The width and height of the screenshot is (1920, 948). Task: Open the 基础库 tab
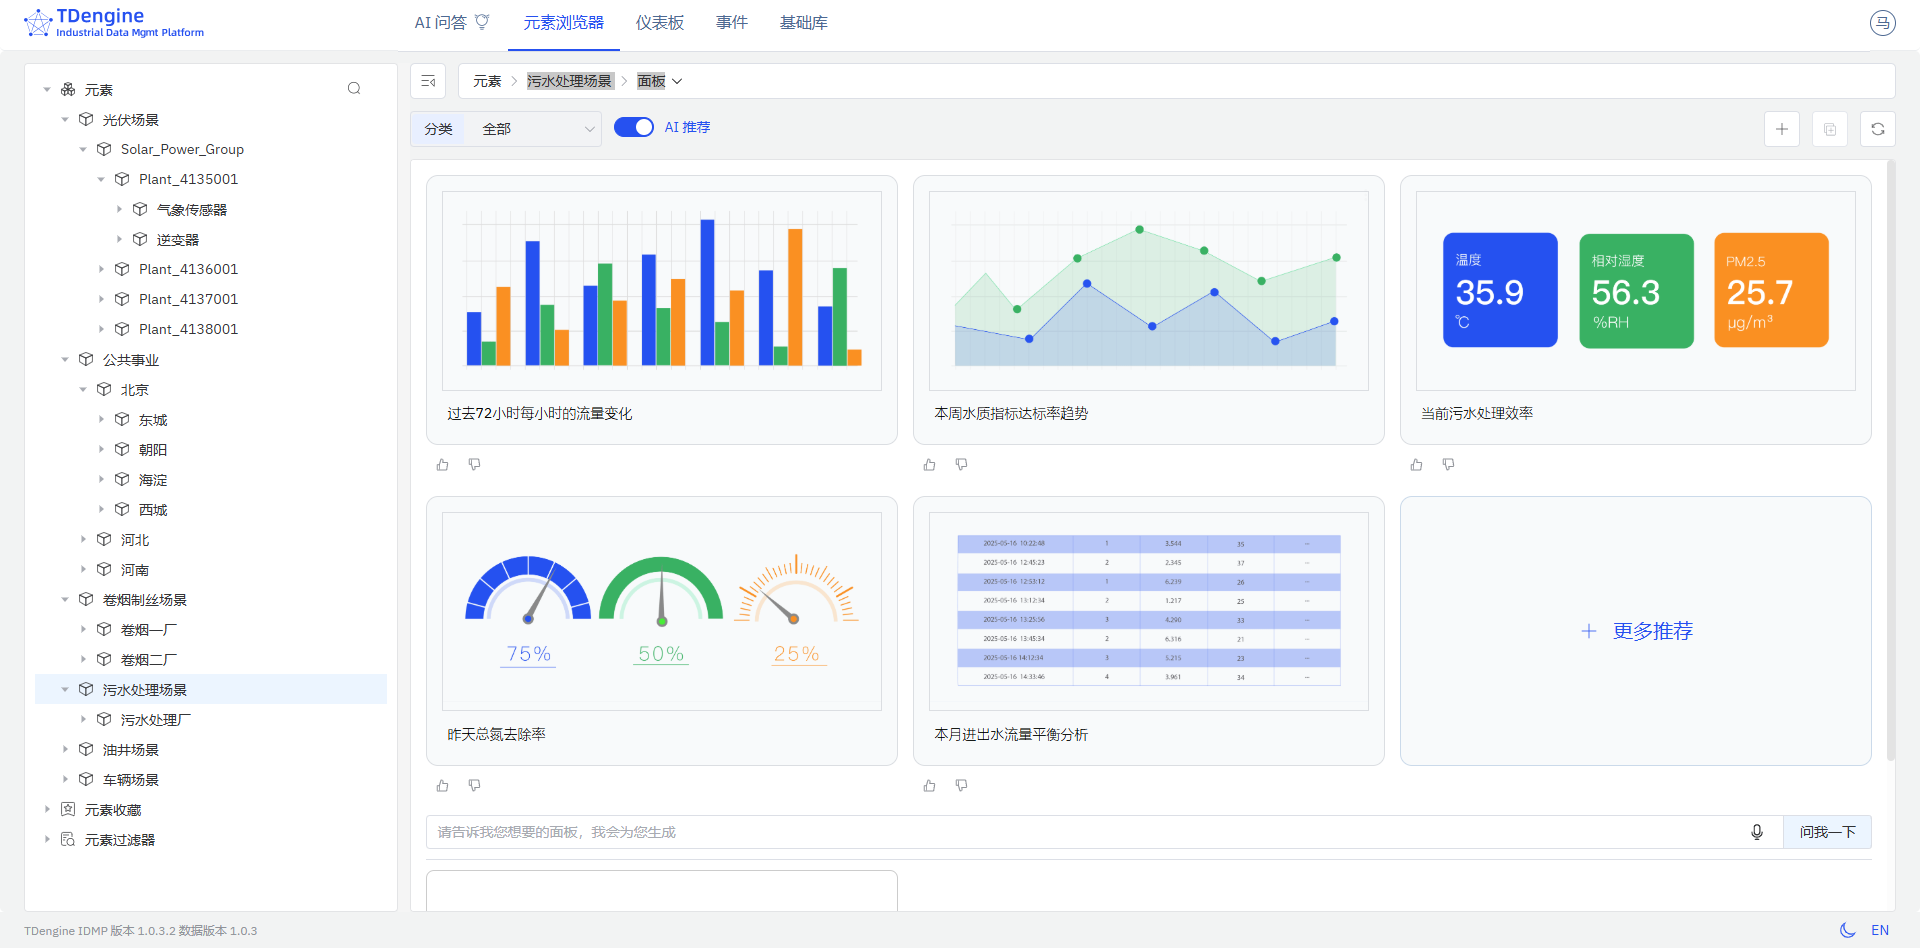(x=804, y=23)
